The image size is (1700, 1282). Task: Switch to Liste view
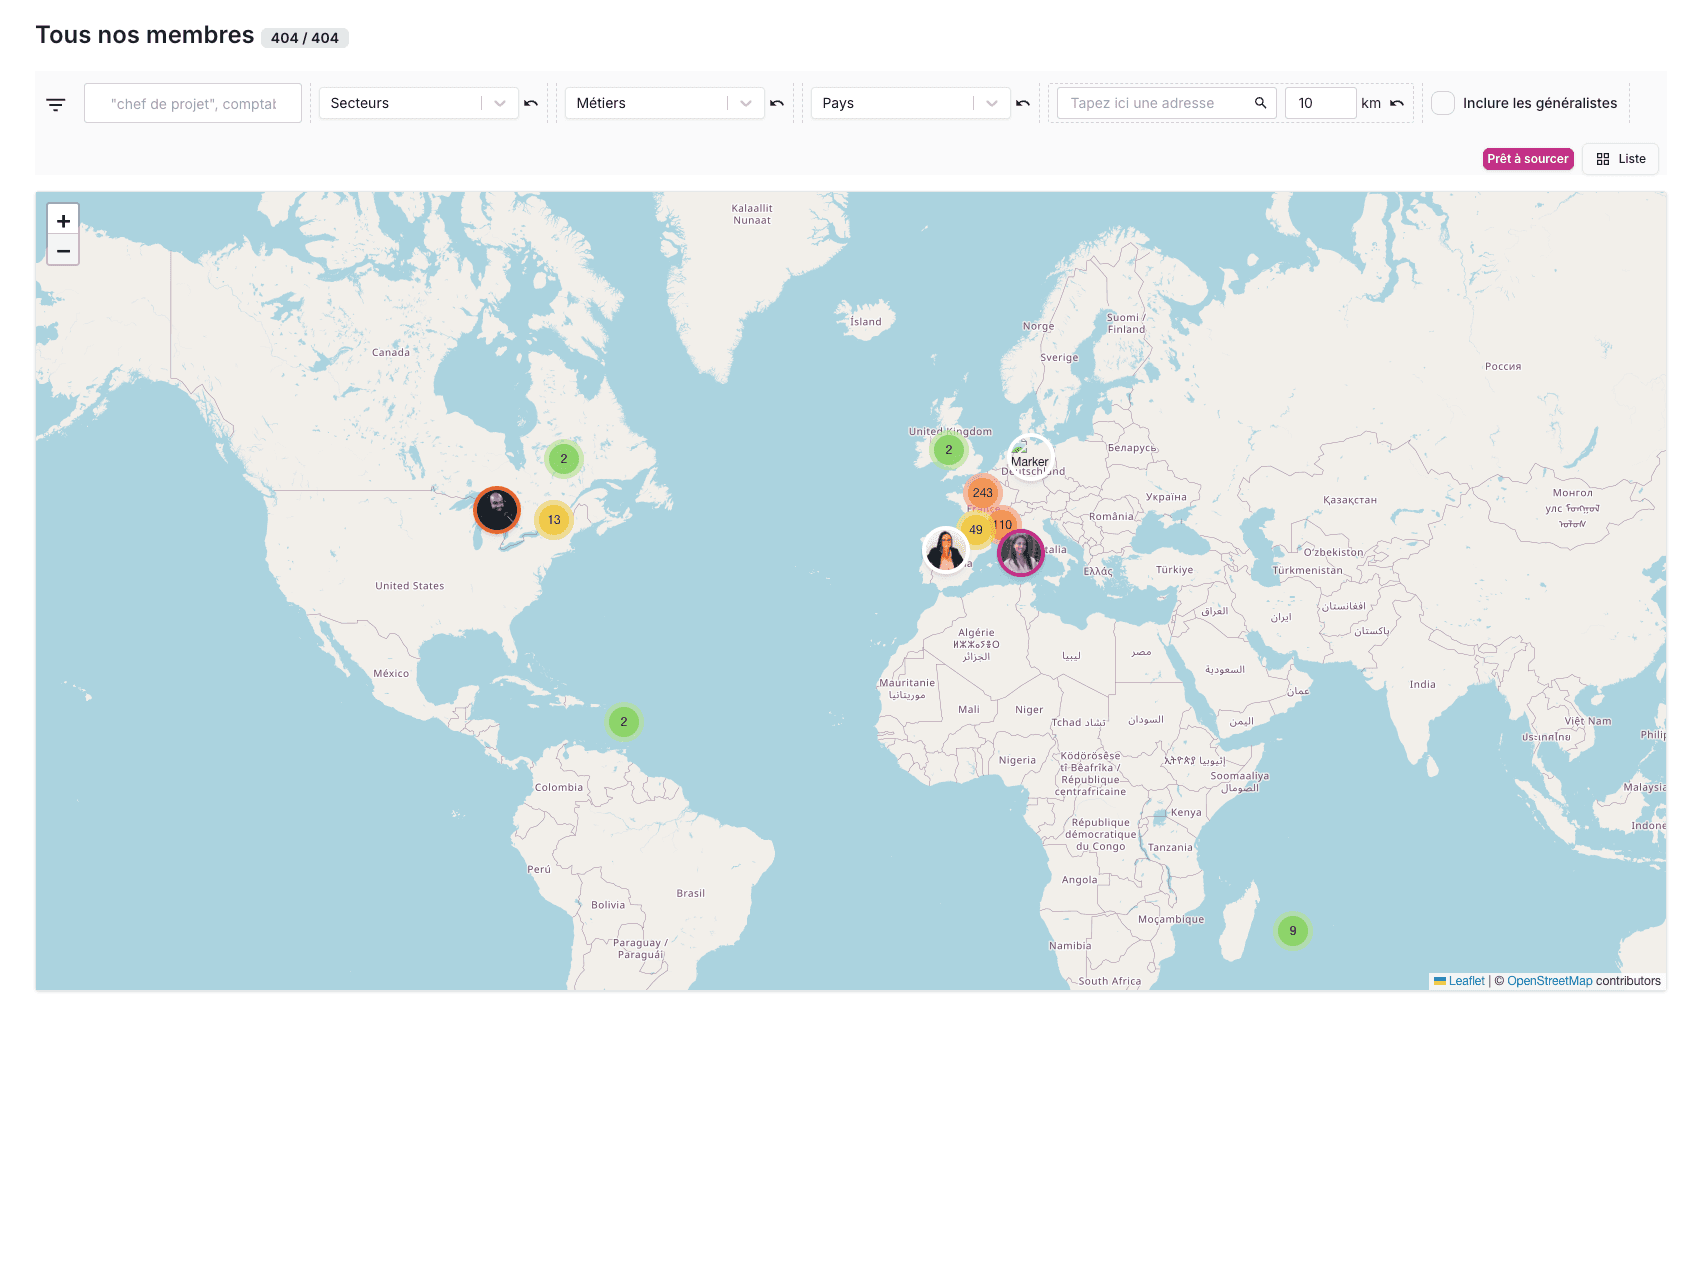[x=1620, y=159]
